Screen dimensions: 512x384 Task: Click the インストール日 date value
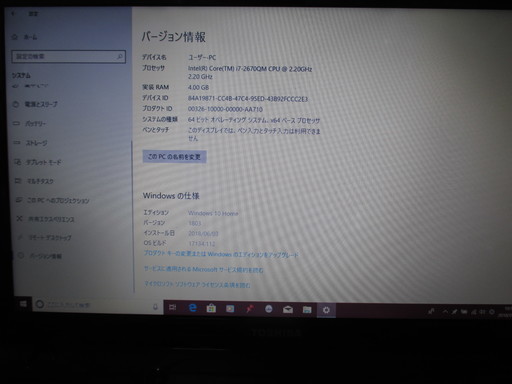click(203, 233)
